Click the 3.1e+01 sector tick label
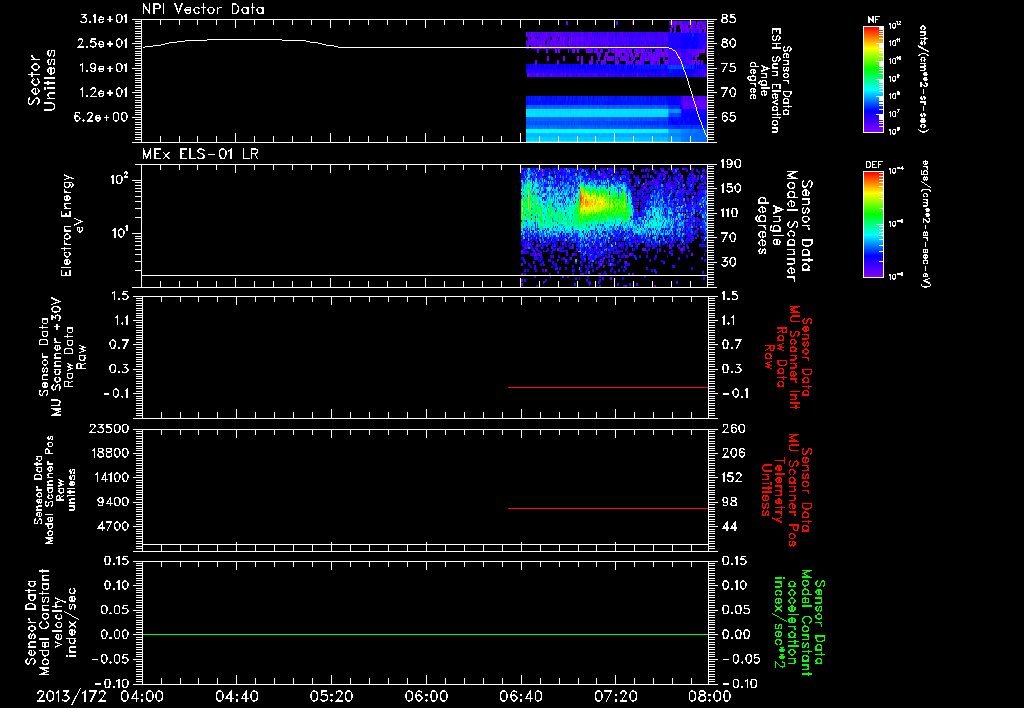Image resolution: width=1024 pixels, height=708 pixels. [x=103, y=18]
